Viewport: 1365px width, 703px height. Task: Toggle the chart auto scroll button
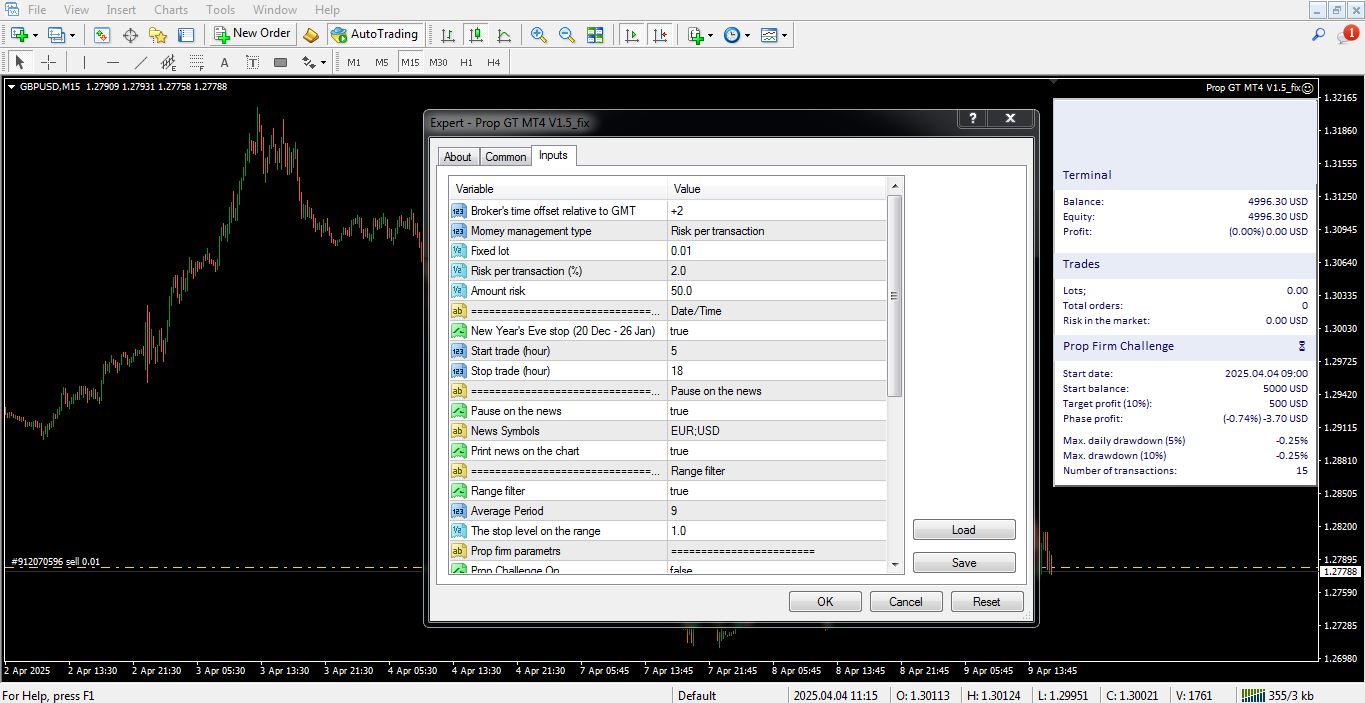point(631,35)
